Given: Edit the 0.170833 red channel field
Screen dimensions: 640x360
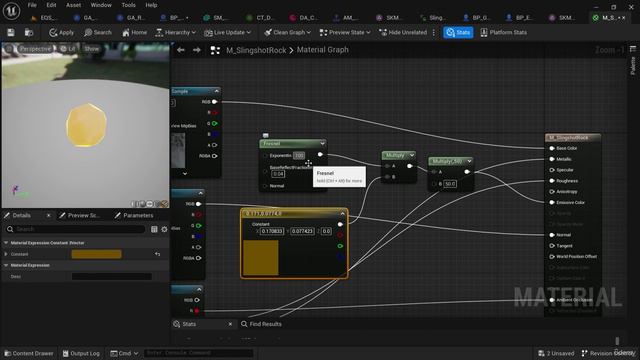Looking at the screenshot, I should 272,231.
